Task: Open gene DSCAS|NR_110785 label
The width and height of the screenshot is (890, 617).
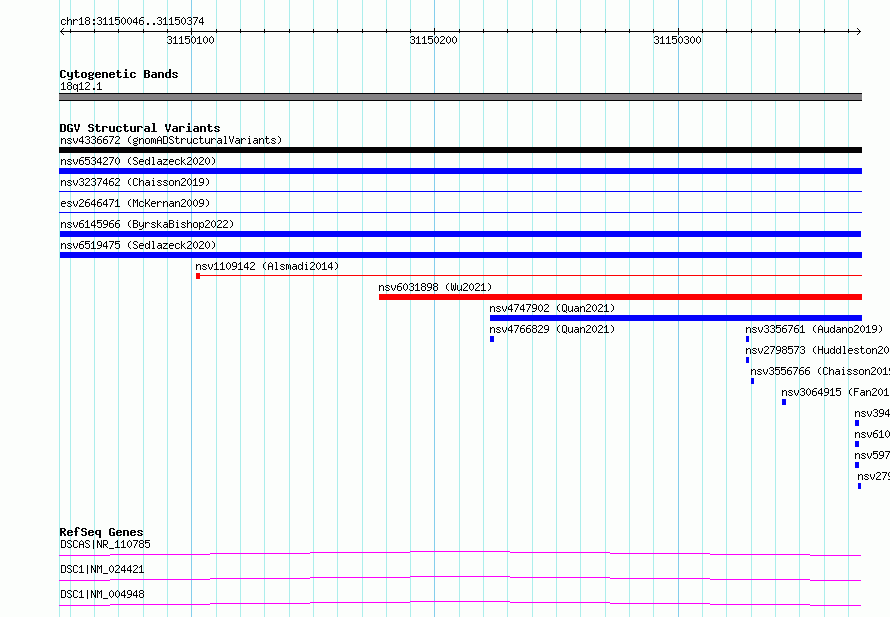Action: click(105, 544)
